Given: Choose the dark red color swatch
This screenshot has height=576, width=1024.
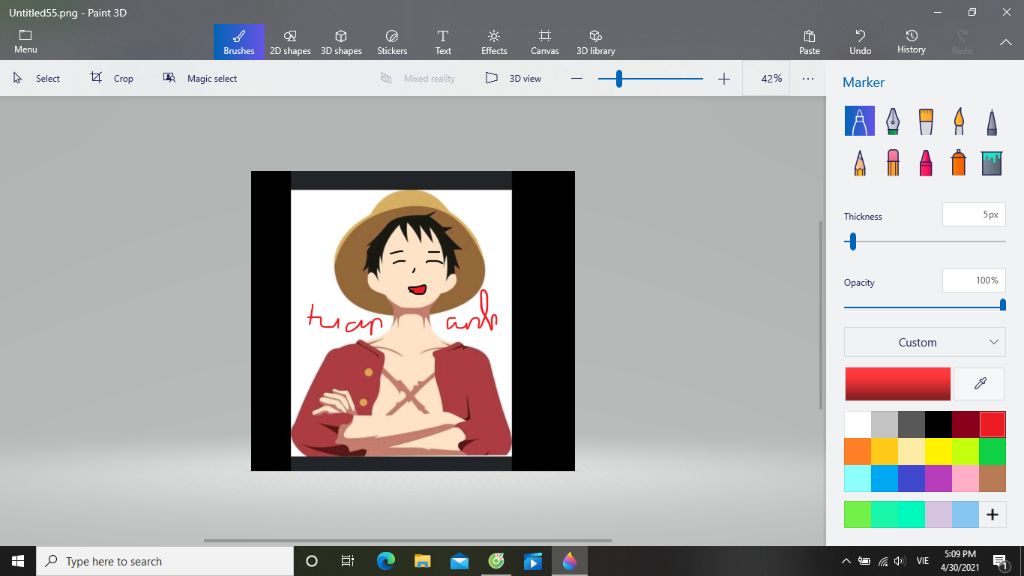Looking at the screenshot, I should [x=965, y=424].
